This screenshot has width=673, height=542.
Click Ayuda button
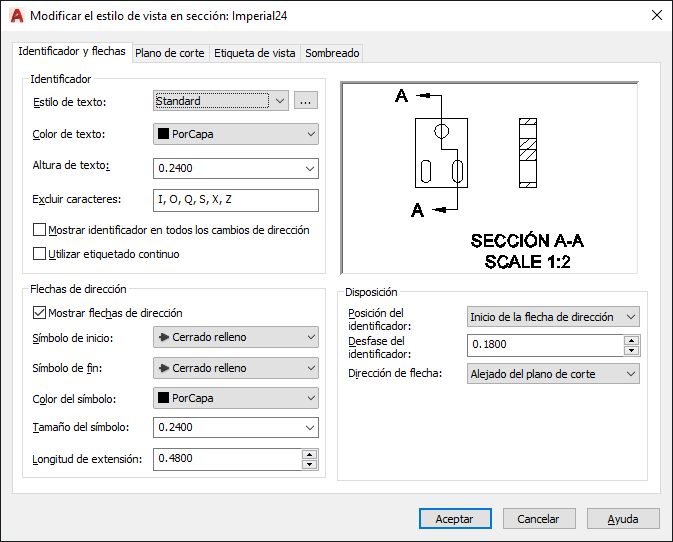623,519
